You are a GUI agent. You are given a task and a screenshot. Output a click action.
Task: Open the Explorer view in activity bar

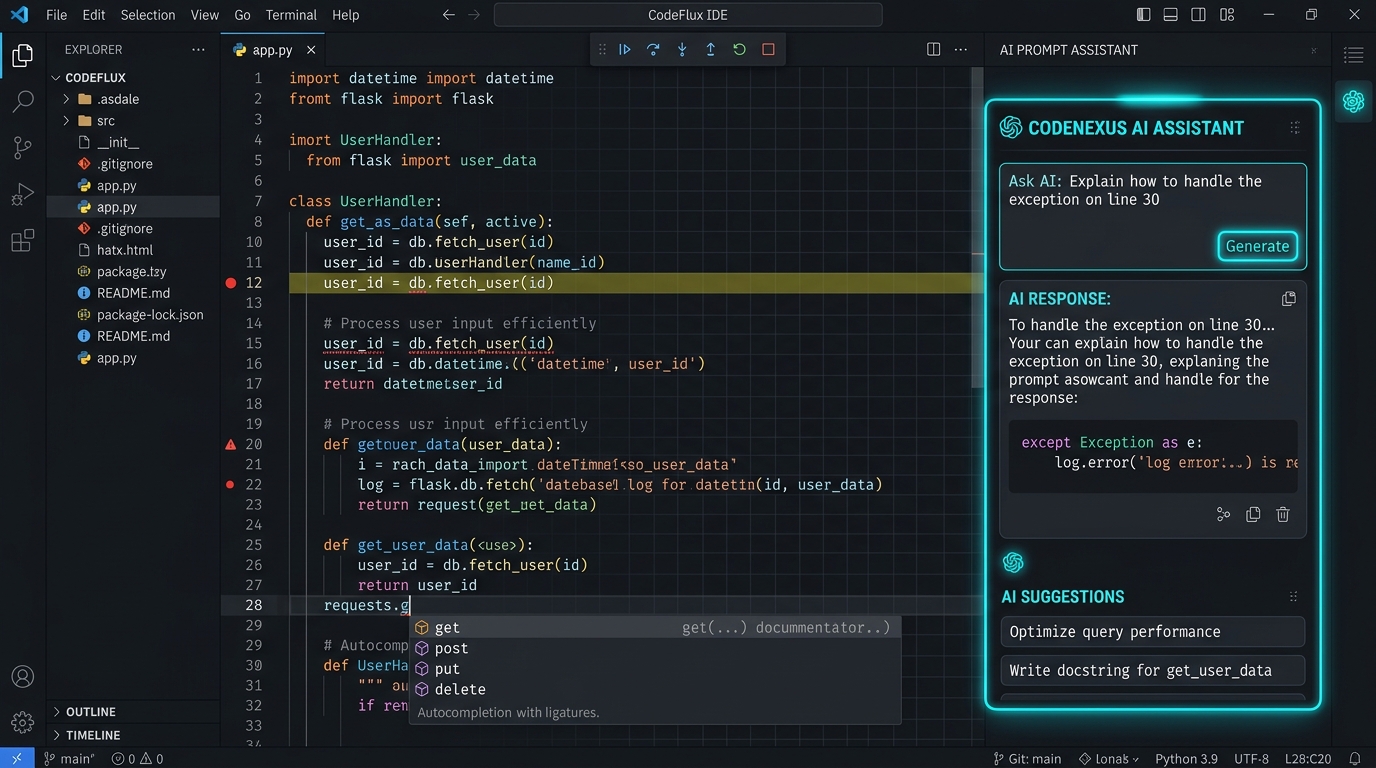point(22,56)
